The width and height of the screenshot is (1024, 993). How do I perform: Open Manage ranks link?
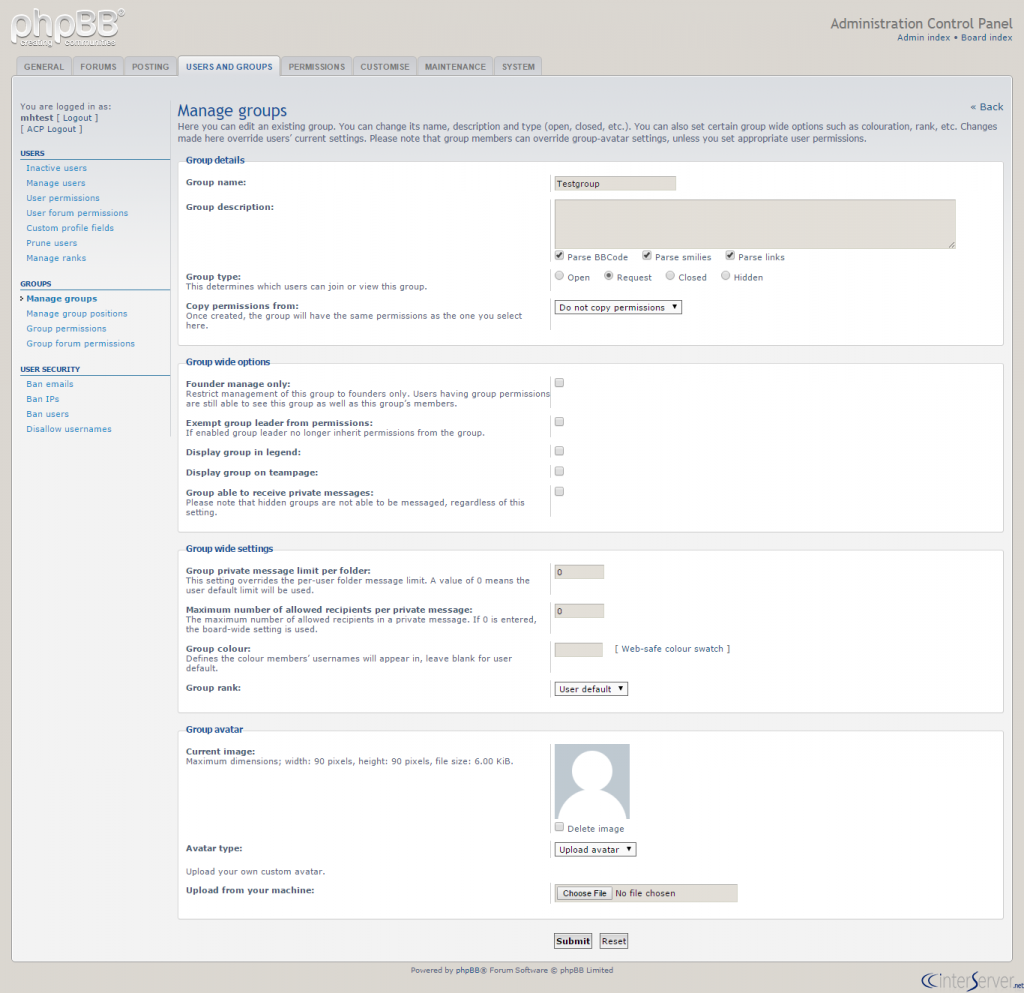[56, 258]
